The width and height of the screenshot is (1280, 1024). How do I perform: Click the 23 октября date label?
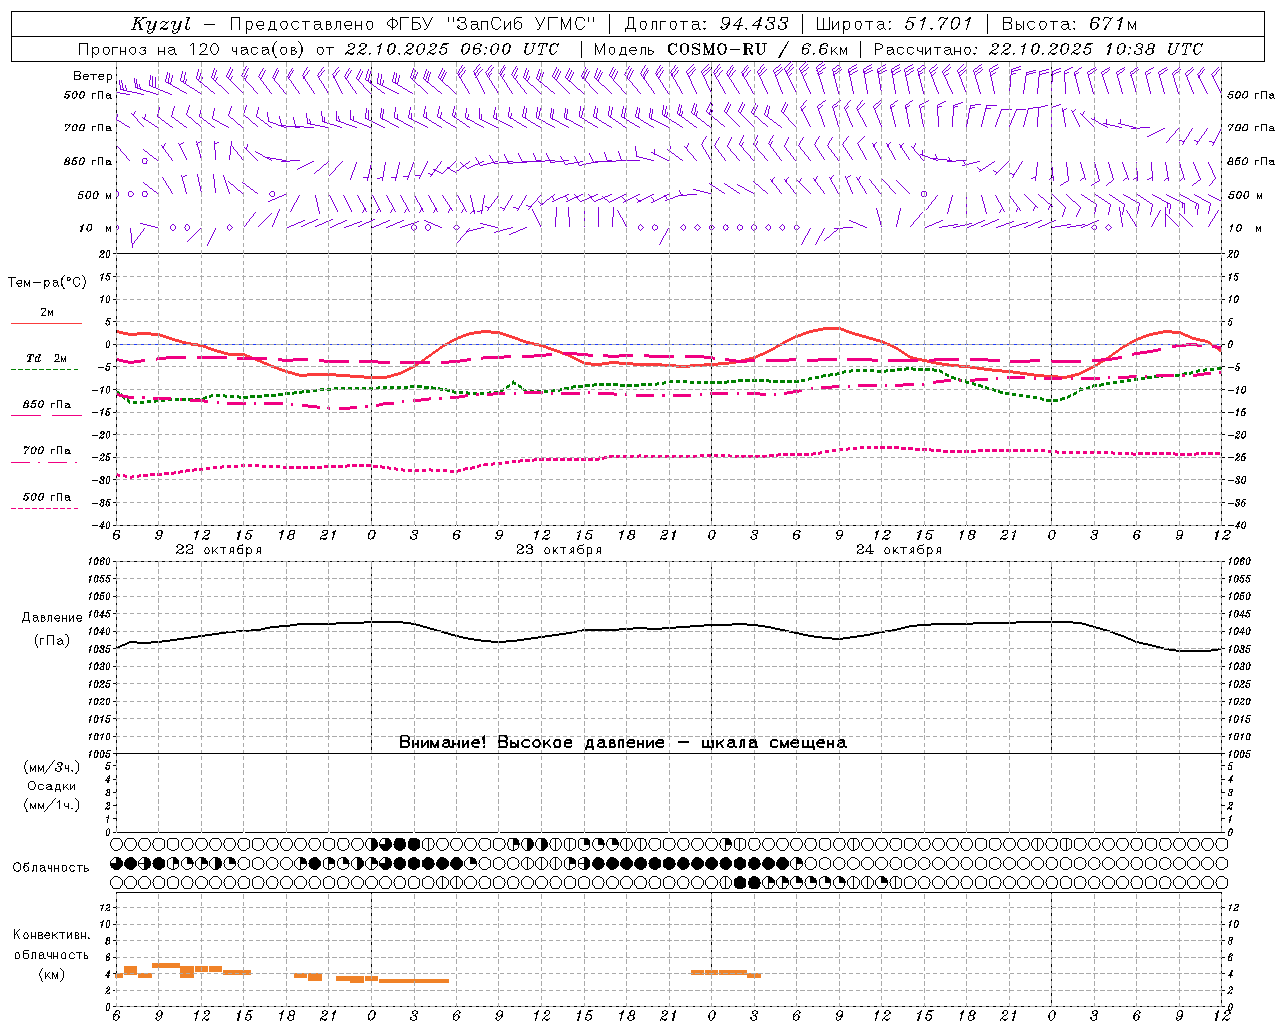tap(559, 550)
